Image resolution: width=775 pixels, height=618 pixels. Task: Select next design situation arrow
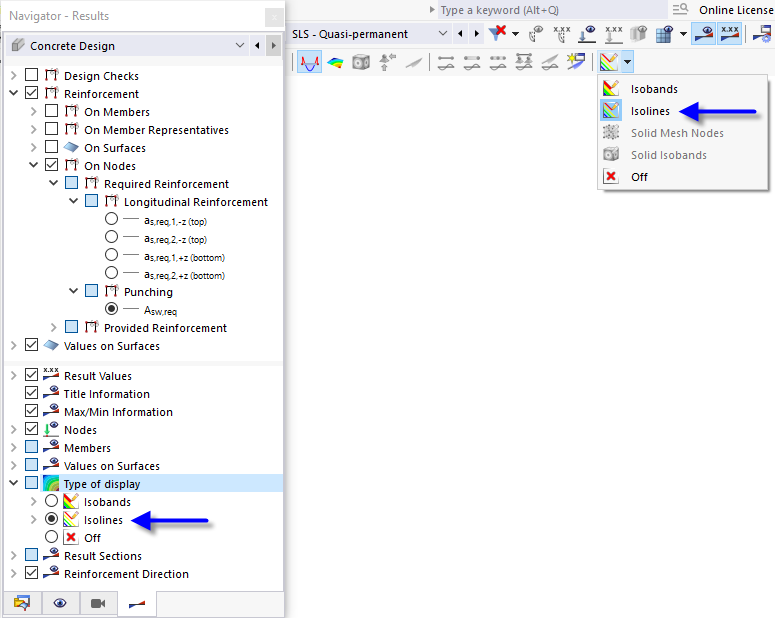click(476, 34)
